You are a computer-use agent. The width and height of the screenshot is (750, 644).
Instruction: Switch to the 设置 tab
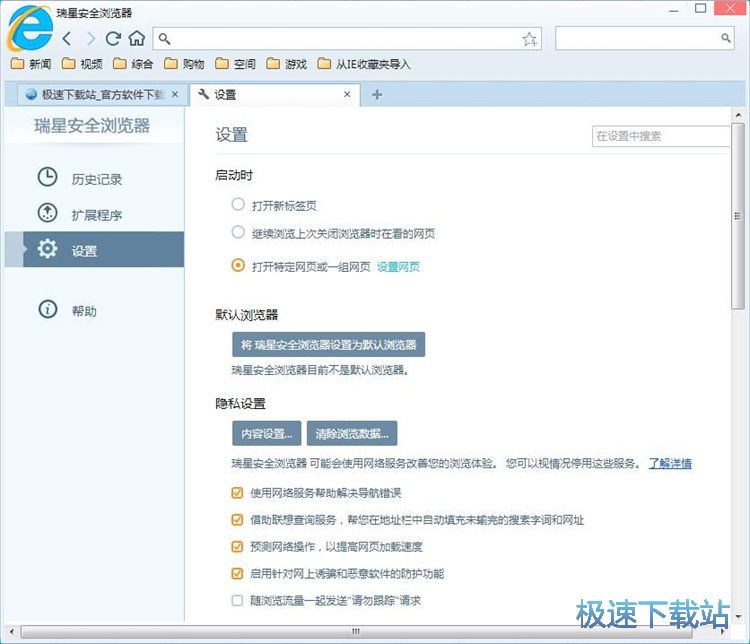[275, 94]
